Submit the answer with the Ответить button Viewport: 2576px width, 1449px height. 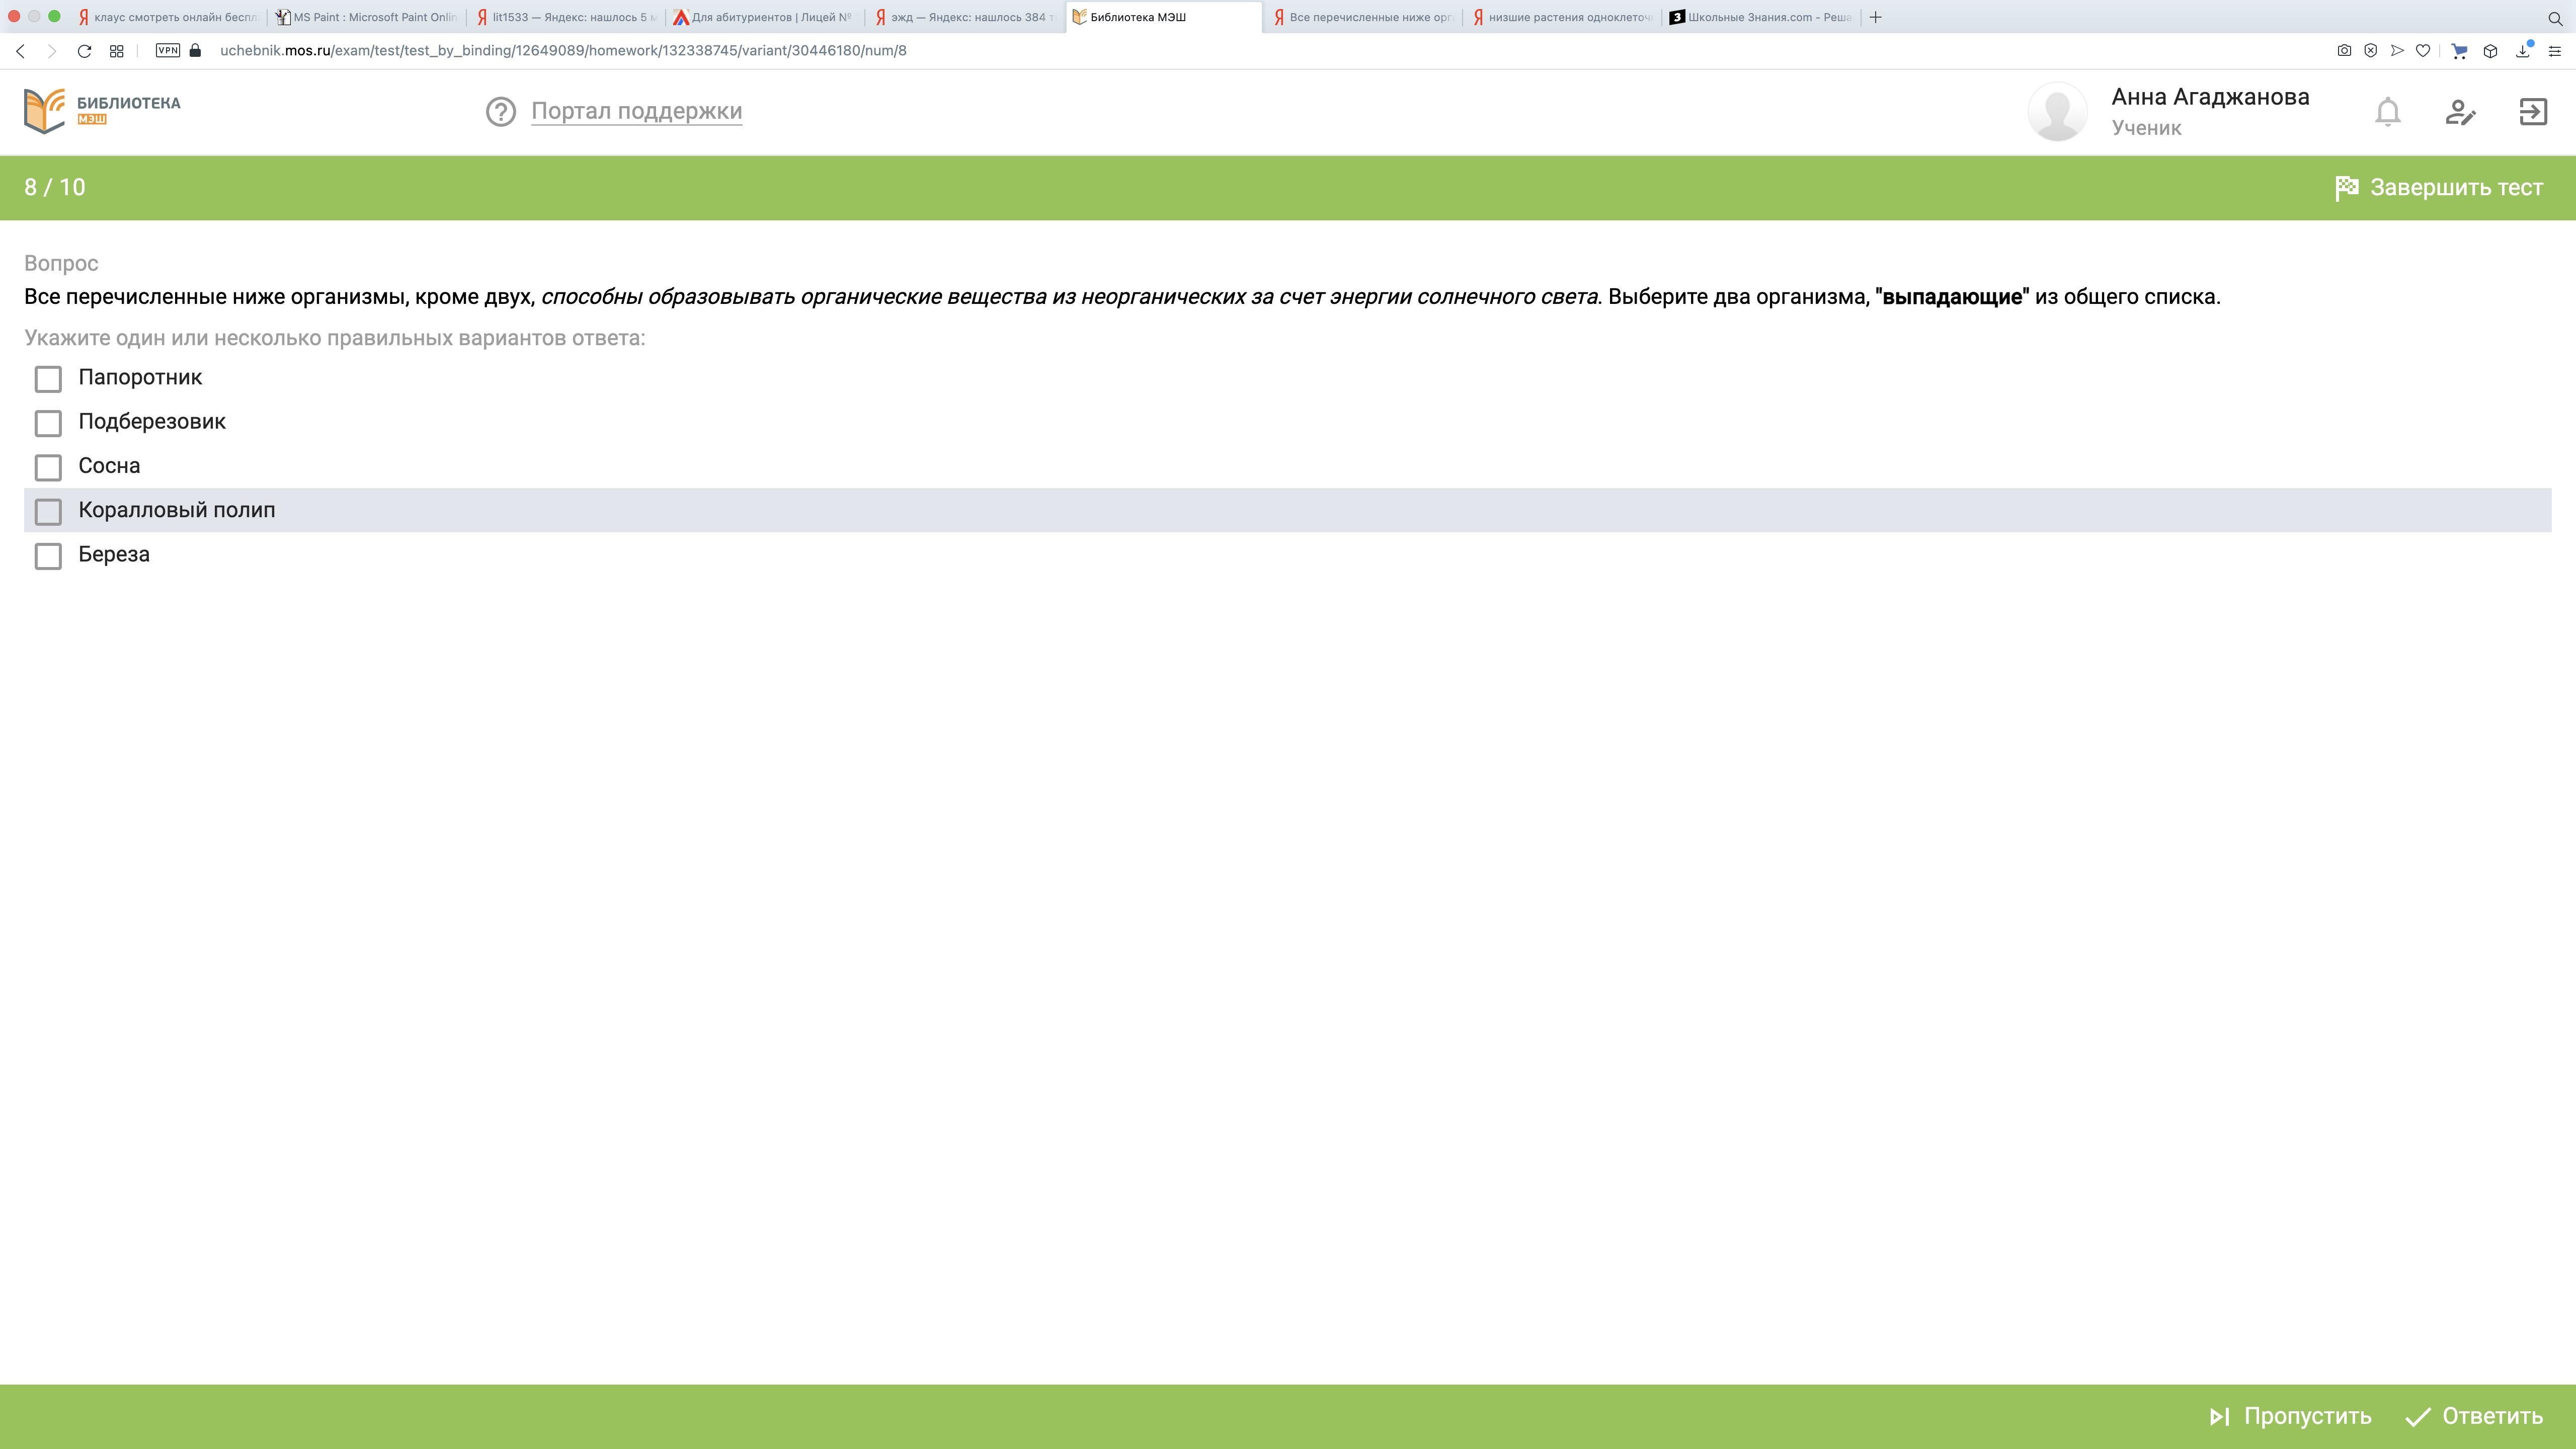(2473, 1416)
